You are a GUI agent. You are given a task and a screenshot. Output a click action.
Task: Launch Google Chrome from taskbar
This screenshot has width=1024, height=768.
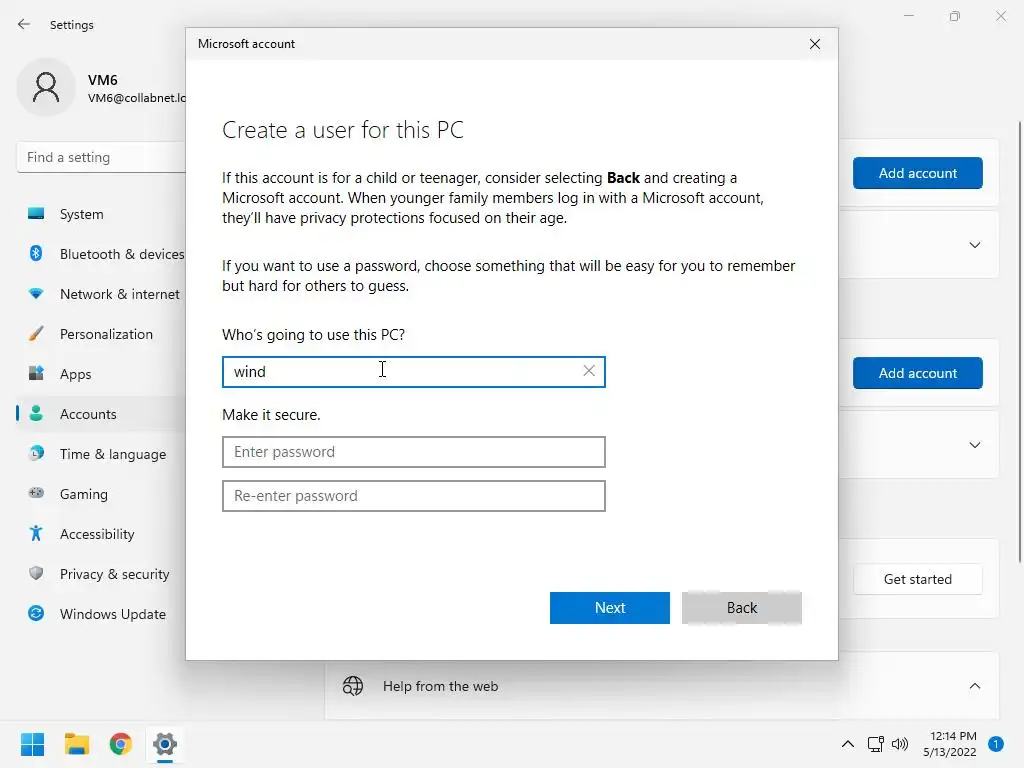pos(121,744)
